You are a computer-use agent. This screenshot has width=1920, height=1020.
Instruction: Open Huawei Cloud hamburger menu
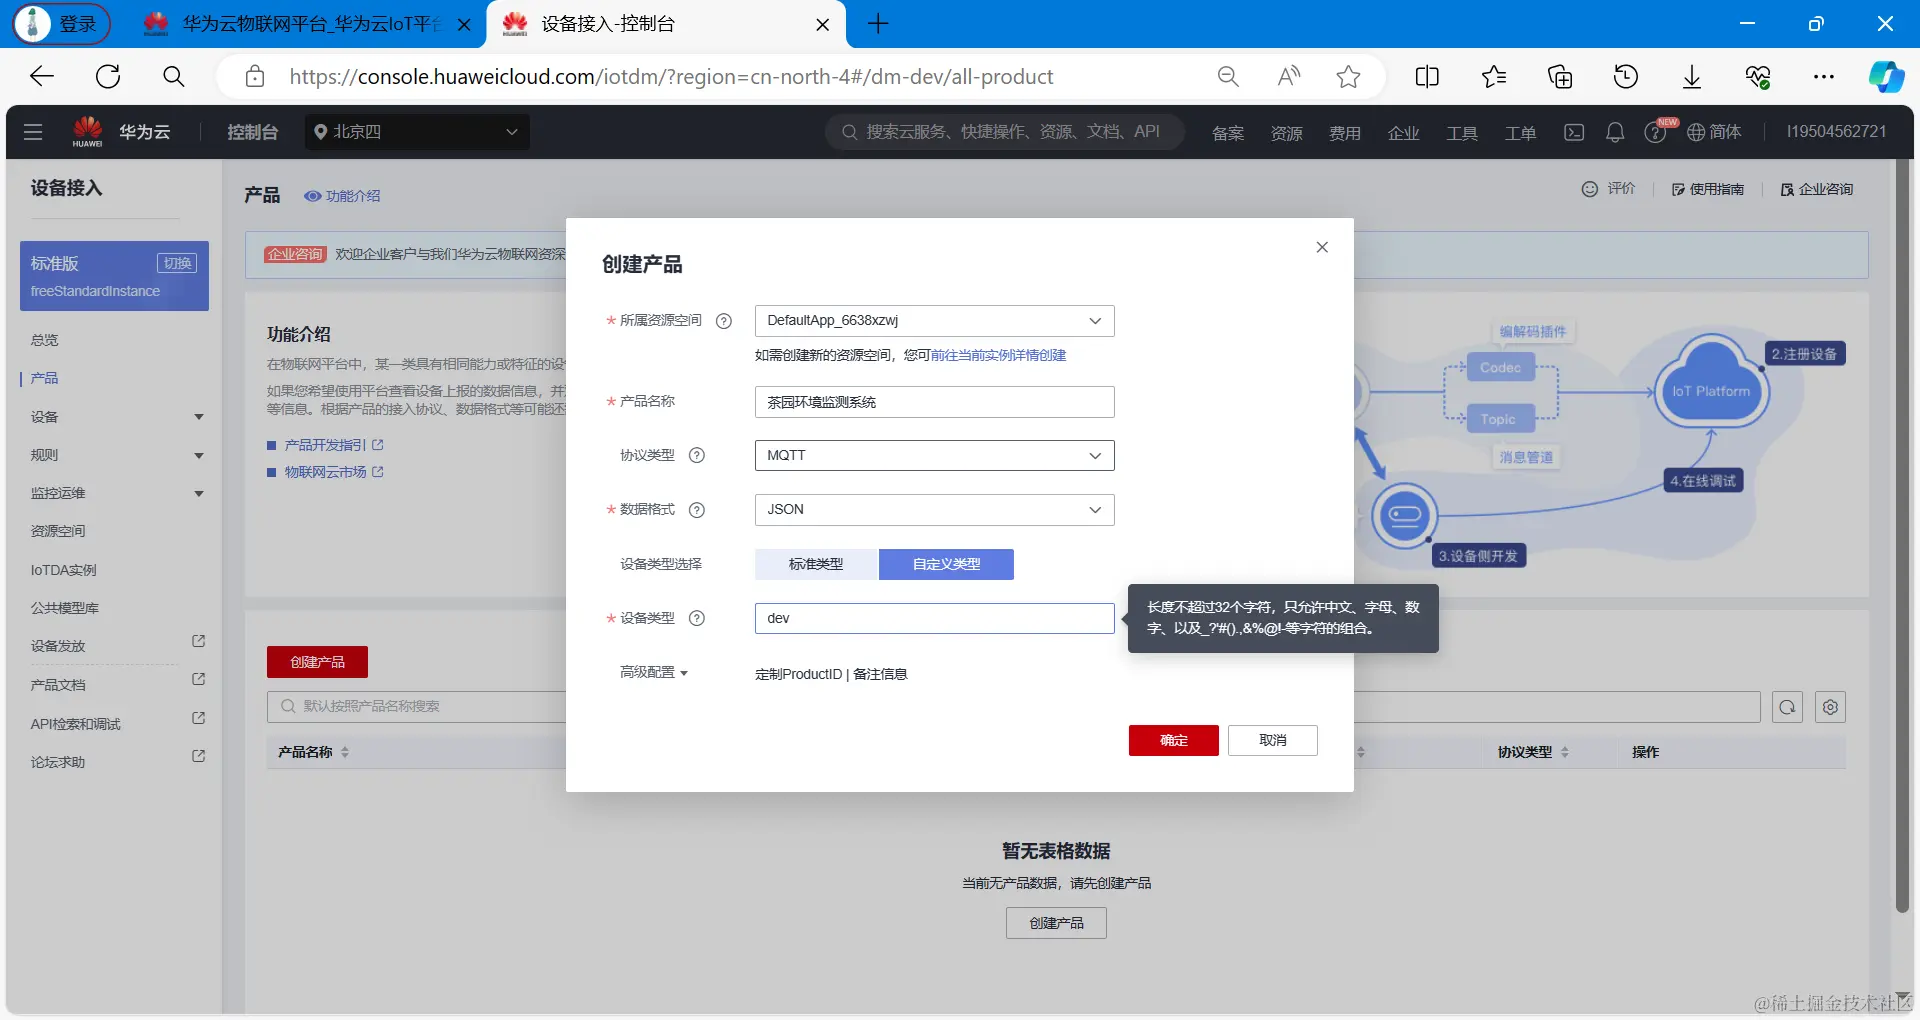[33, 132]
